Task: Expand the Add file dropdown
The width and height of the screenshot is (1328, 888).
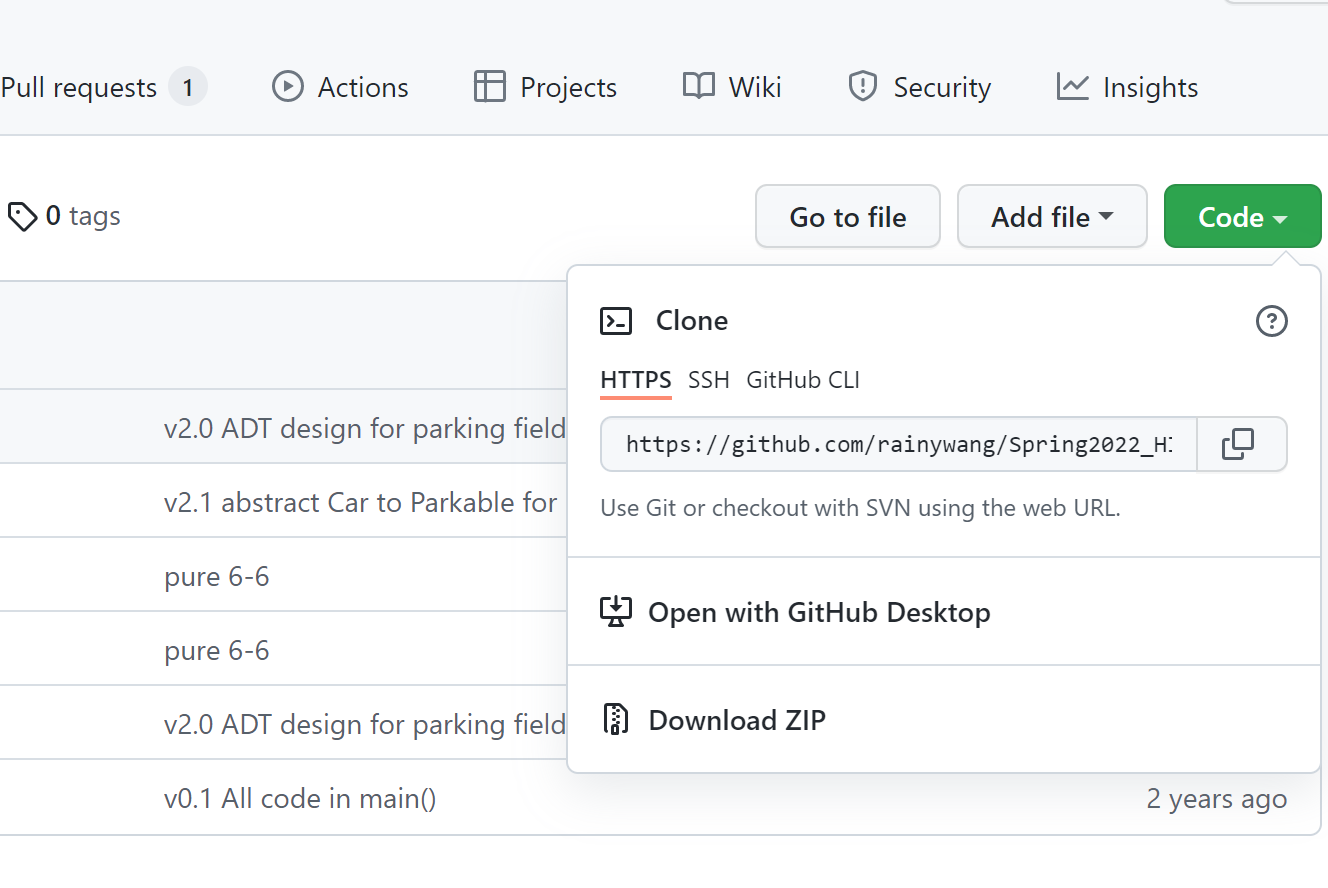Action: pos(1052,216)
